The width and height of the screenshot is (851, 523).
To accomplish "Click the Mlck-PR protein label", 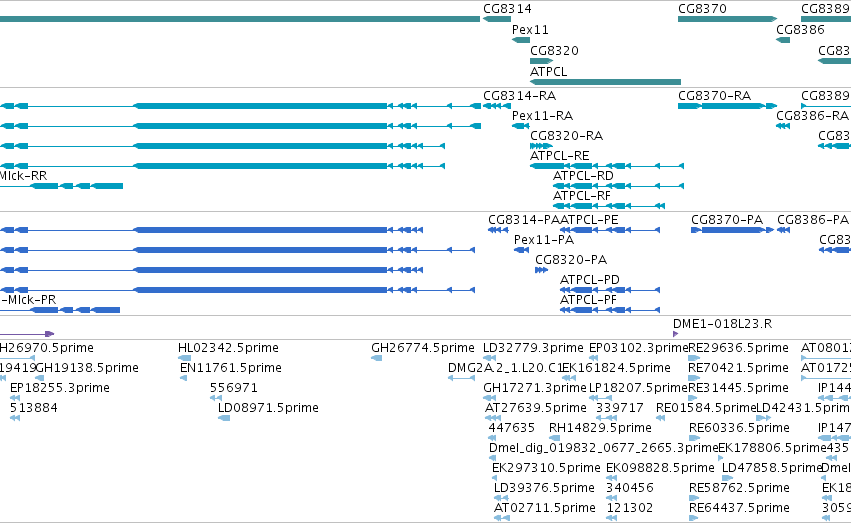I will pos(28,301).
